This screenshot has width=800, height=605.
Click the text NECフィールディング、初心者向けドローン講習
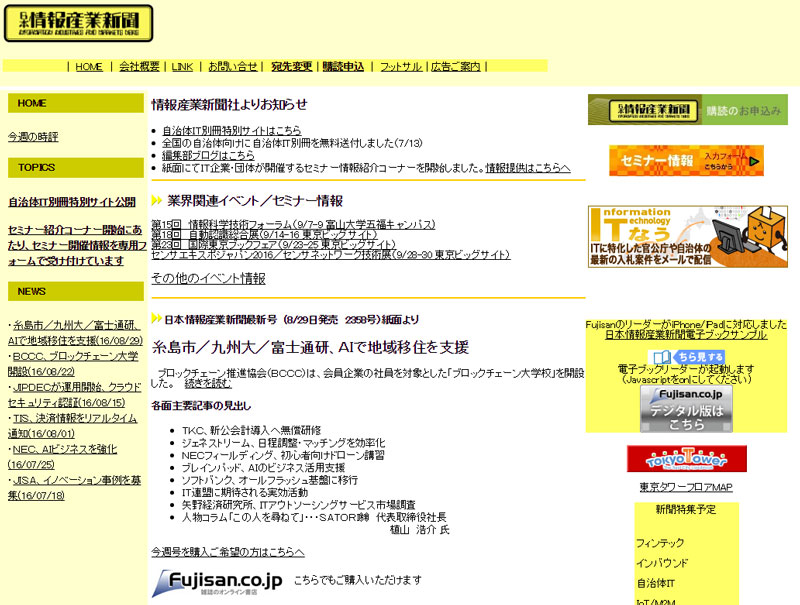click(x=283, y=455)
